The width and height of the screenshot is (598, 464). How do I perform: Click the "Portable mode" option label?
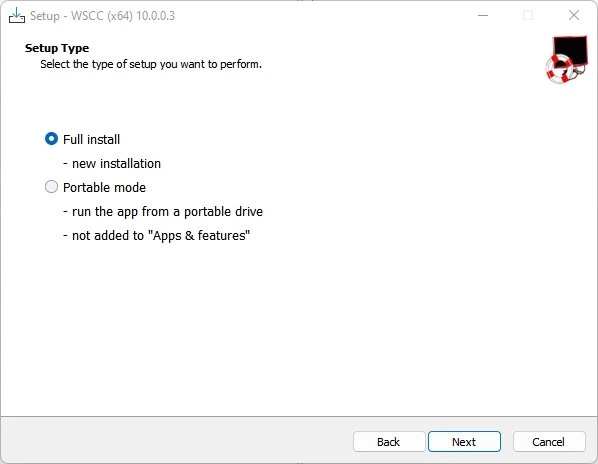coord(104,188)
